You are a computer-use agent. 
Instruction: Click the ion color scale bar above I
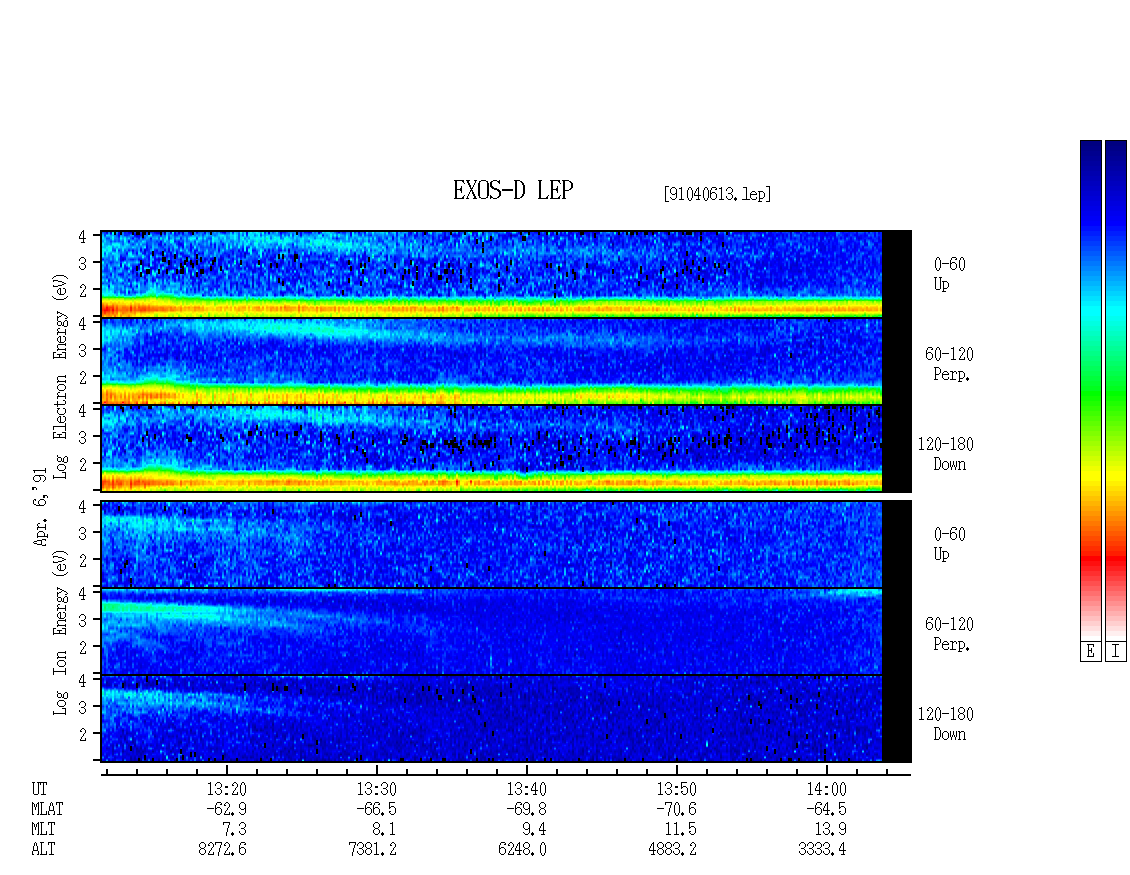(1116, 390)
